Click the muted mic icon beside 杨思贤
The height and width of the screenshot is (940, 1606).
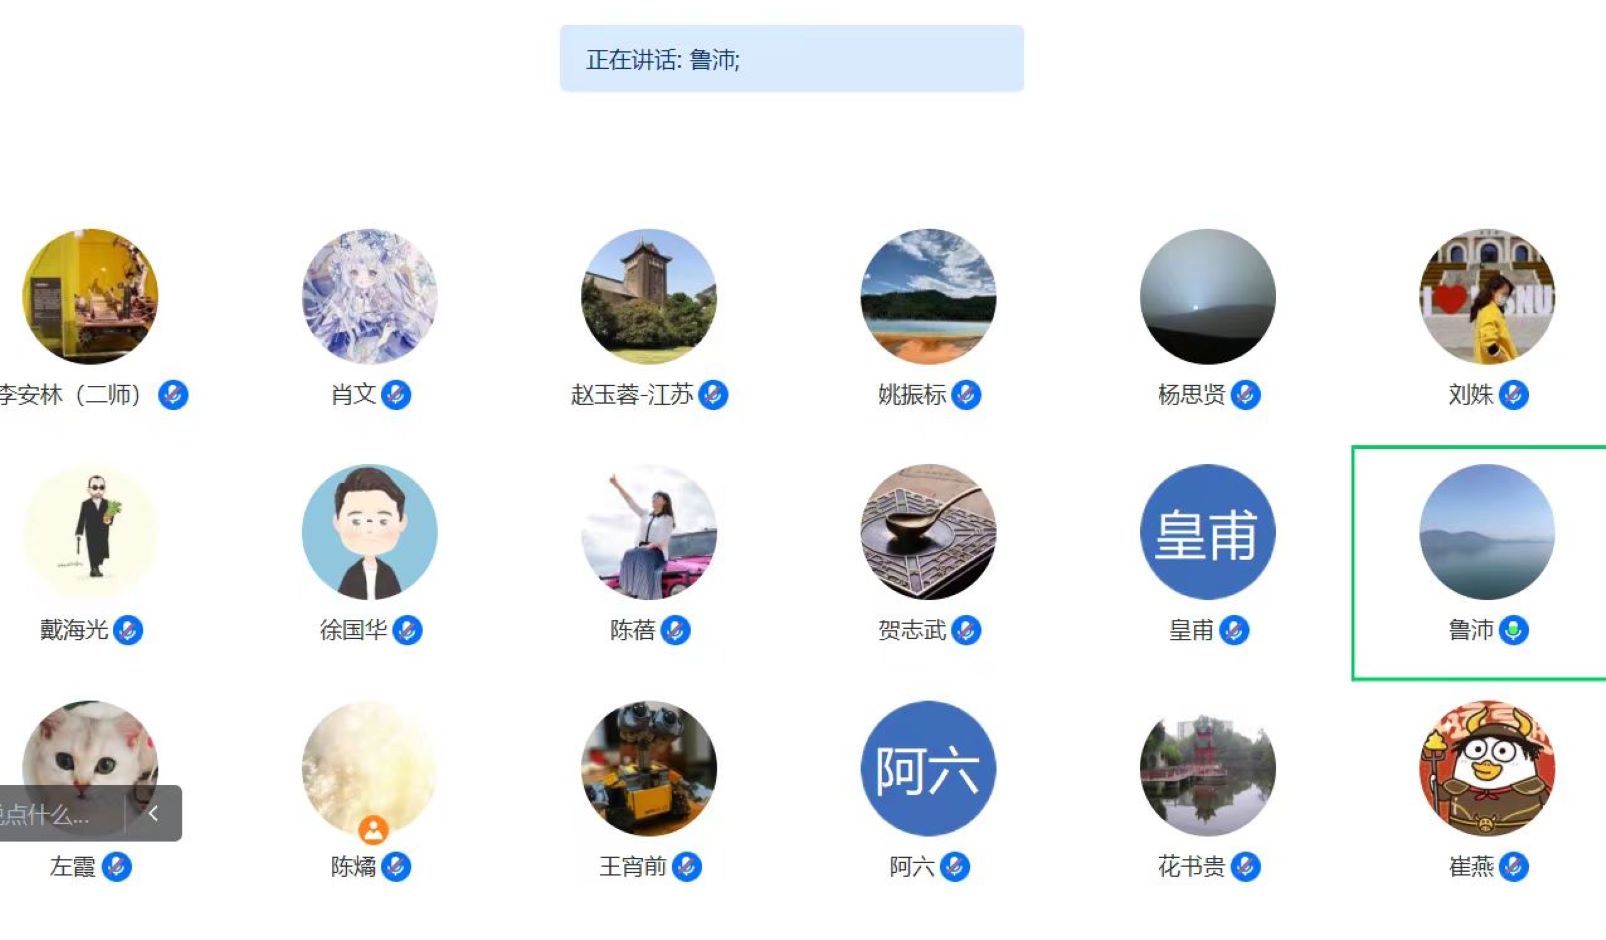tap(1245, 395)
